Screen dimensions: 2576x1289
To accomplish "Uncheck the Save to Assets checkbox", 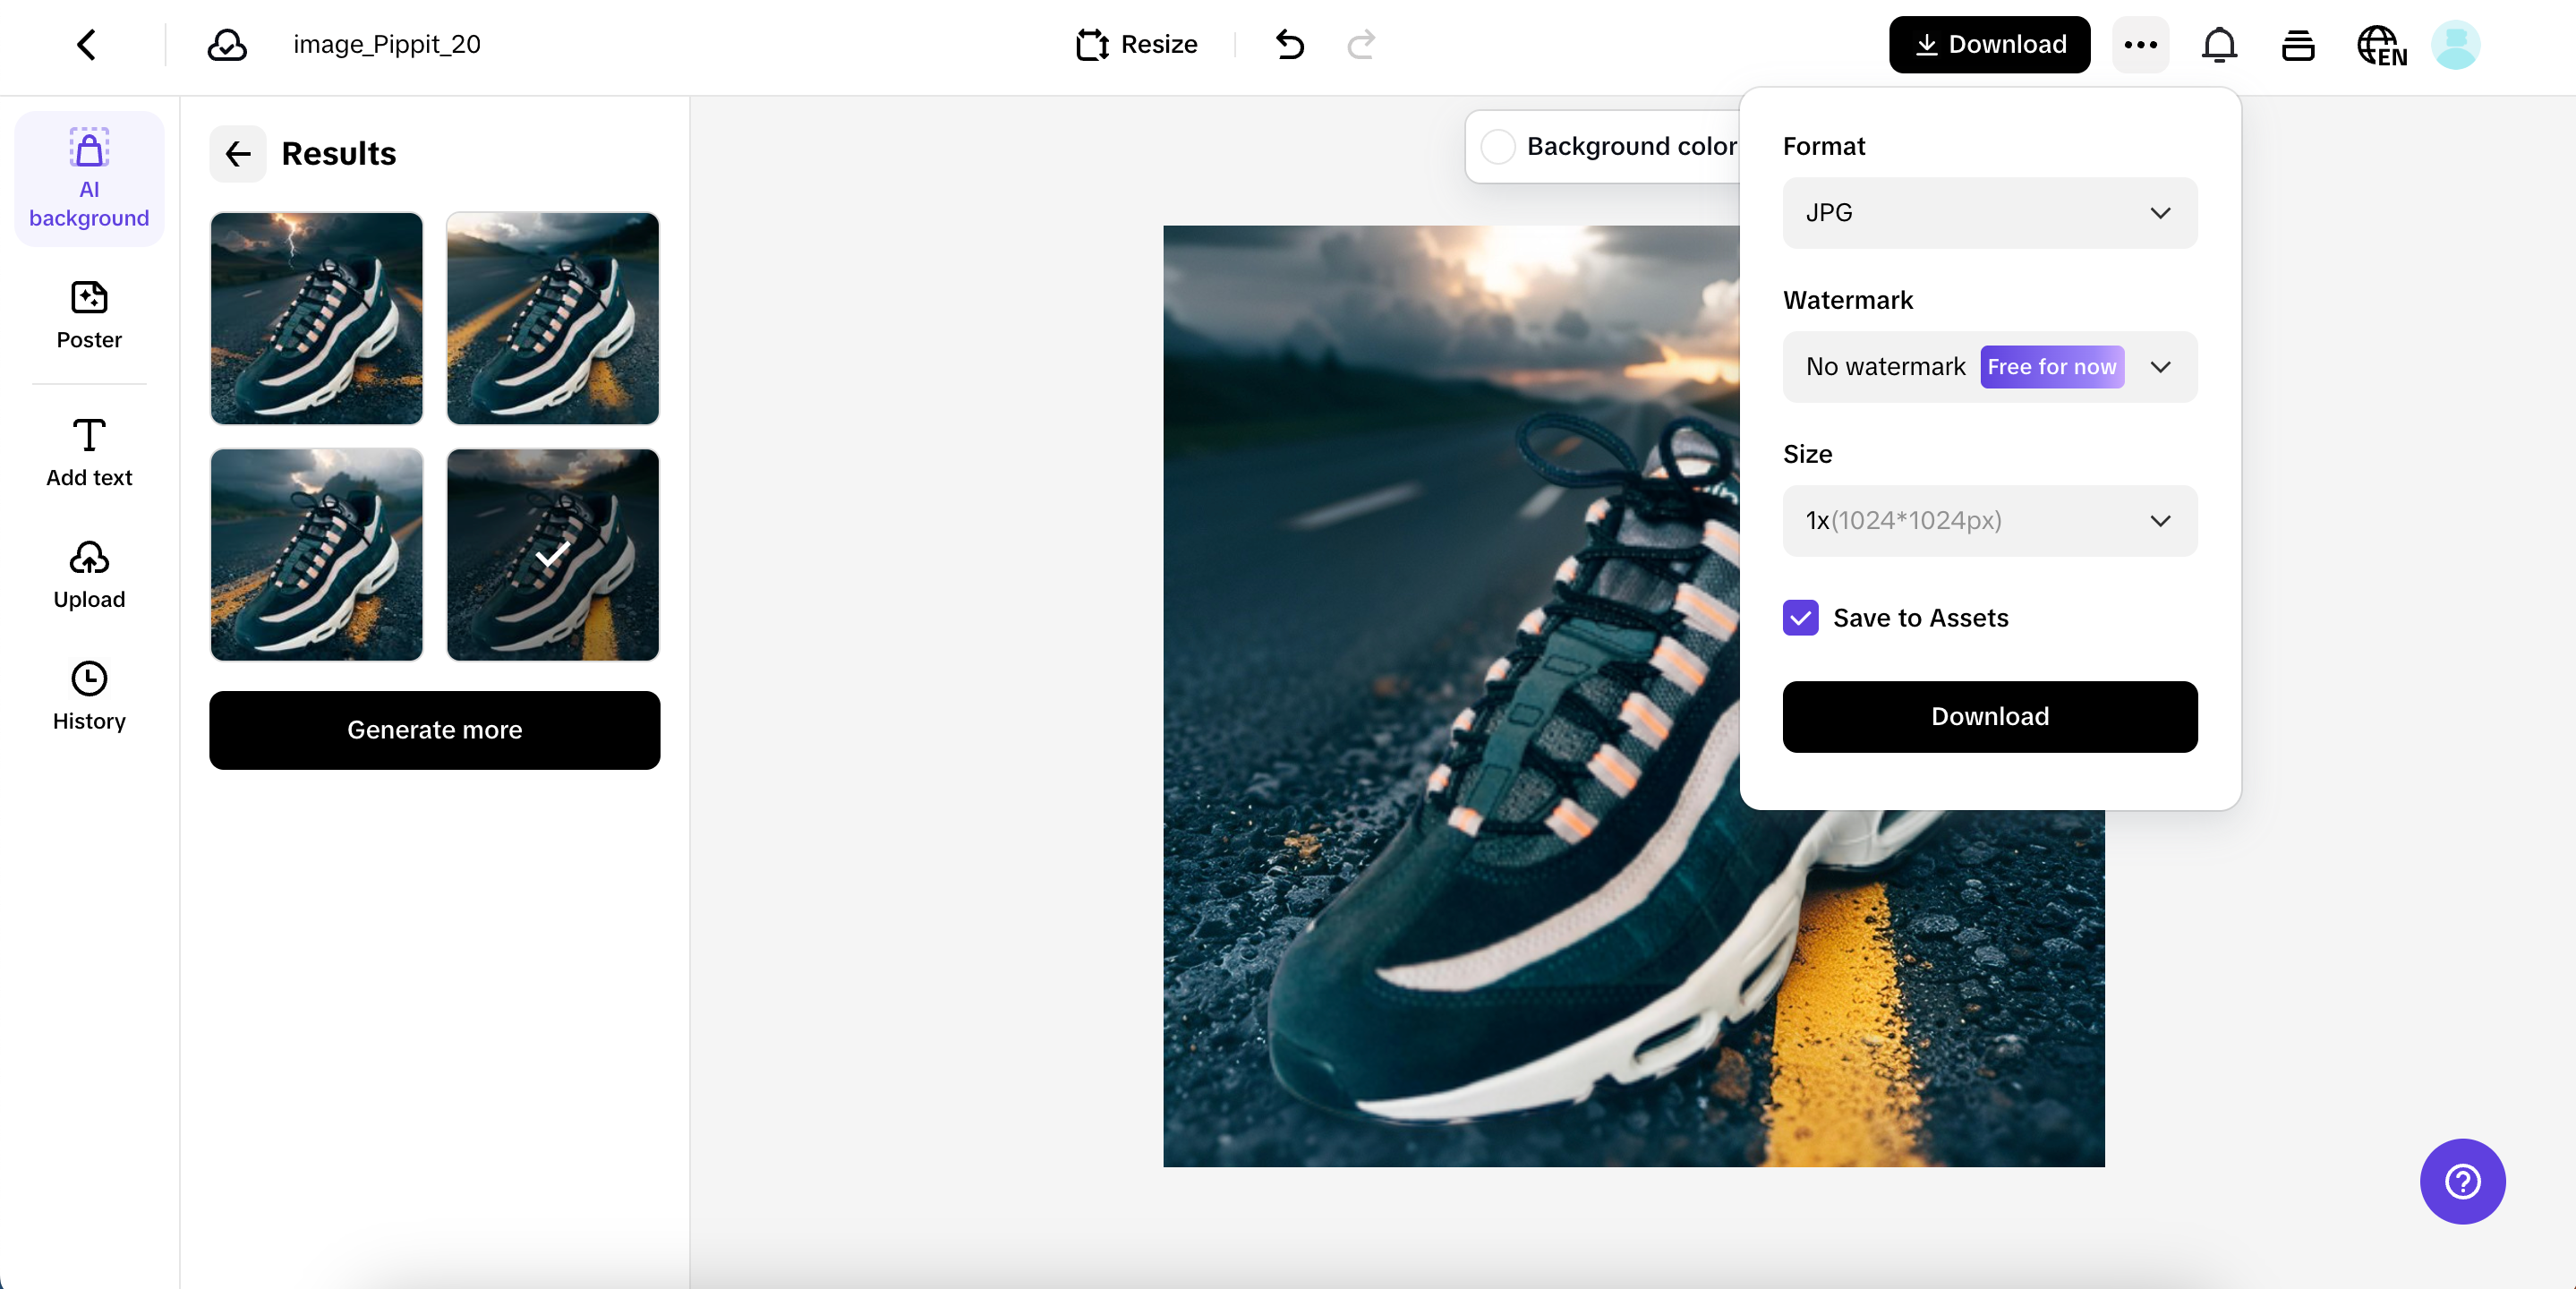I will click(1800, 618).
